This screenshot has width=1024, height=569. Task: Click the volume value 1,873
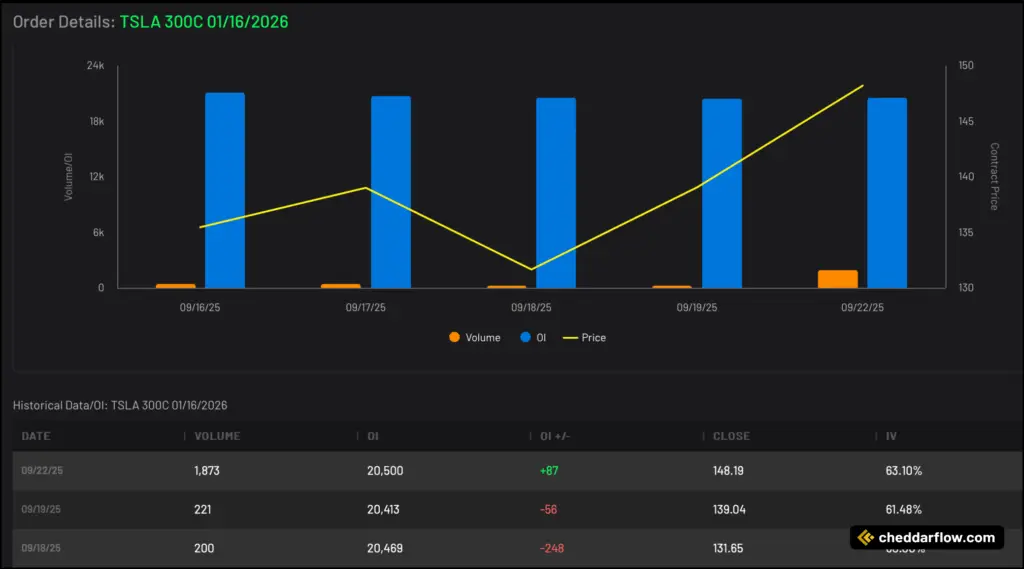pyautogui.click(x=207, y=470)
